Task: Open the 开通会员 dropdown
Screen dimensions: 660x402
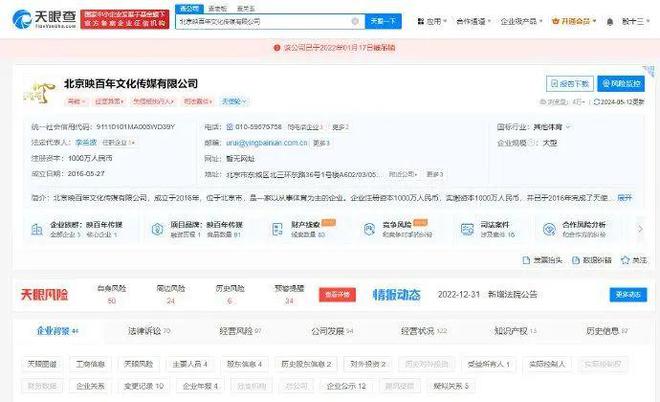Action: pyautogui.click(x=574, y=21)
